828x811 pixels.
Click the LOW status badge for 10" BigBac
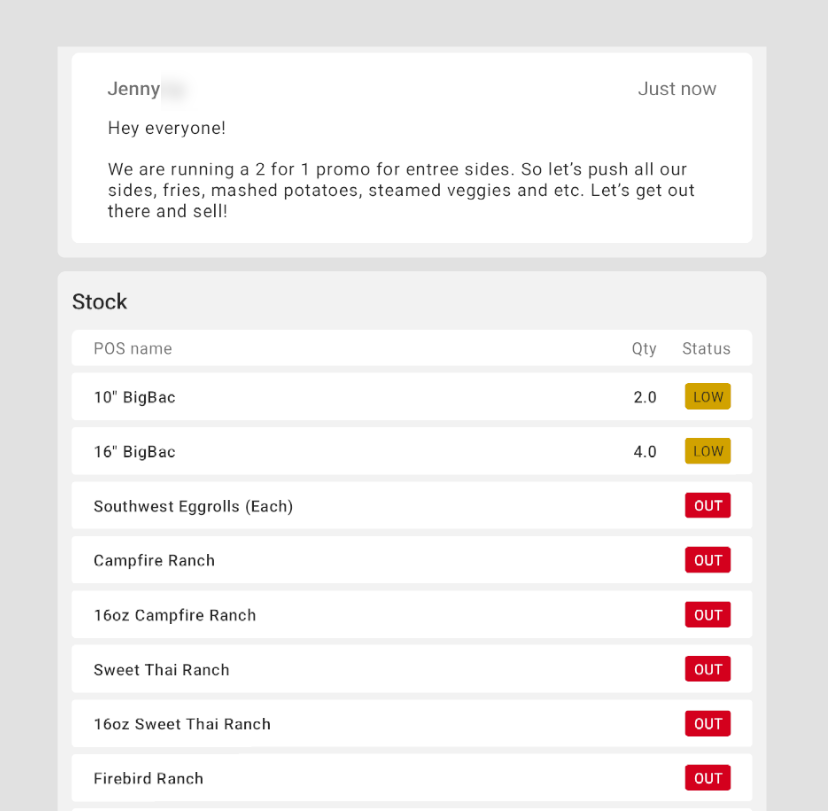point(707,396)
